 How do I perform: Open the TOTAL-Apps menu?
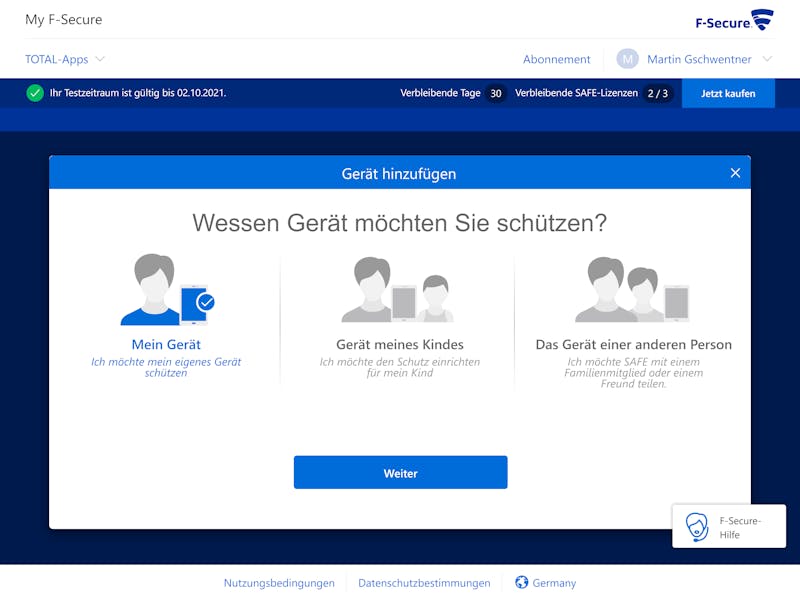tap(57, 59)
